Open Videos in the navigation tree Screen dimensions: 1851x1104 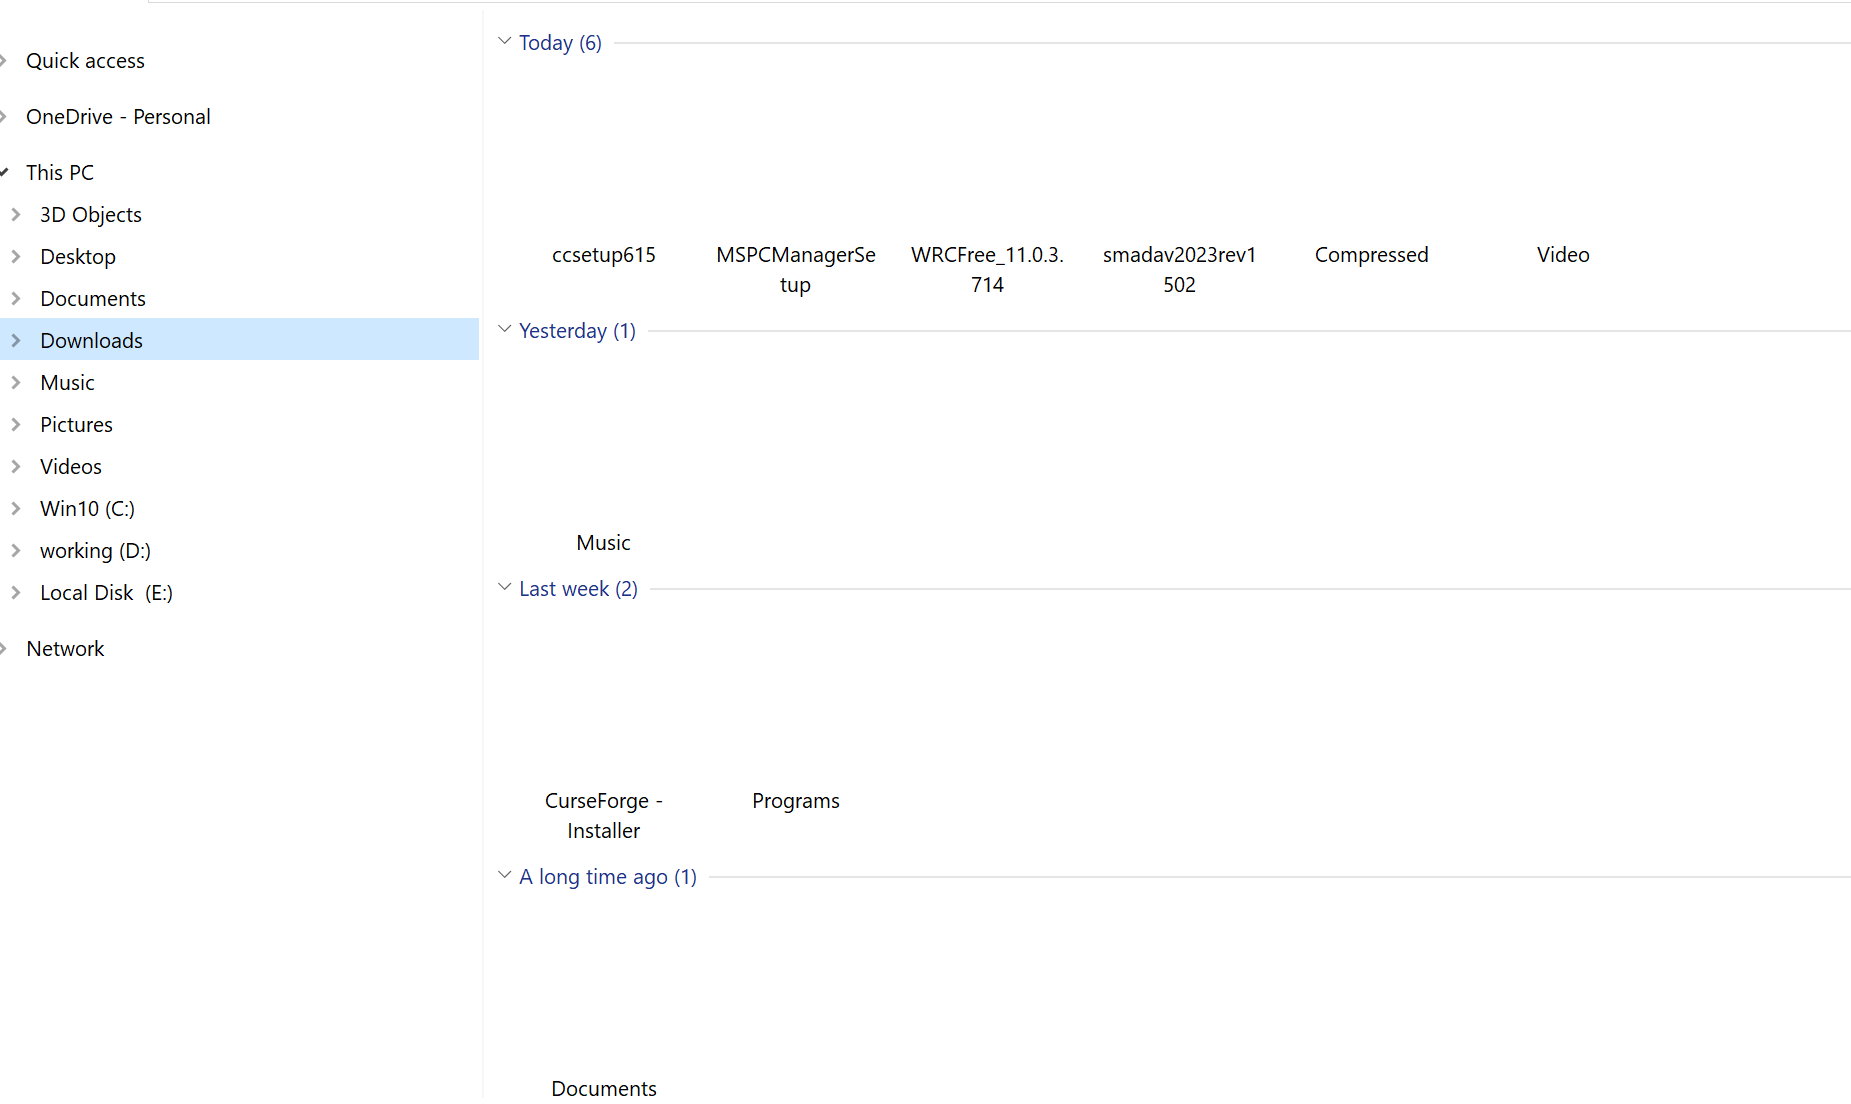(71, 467)
